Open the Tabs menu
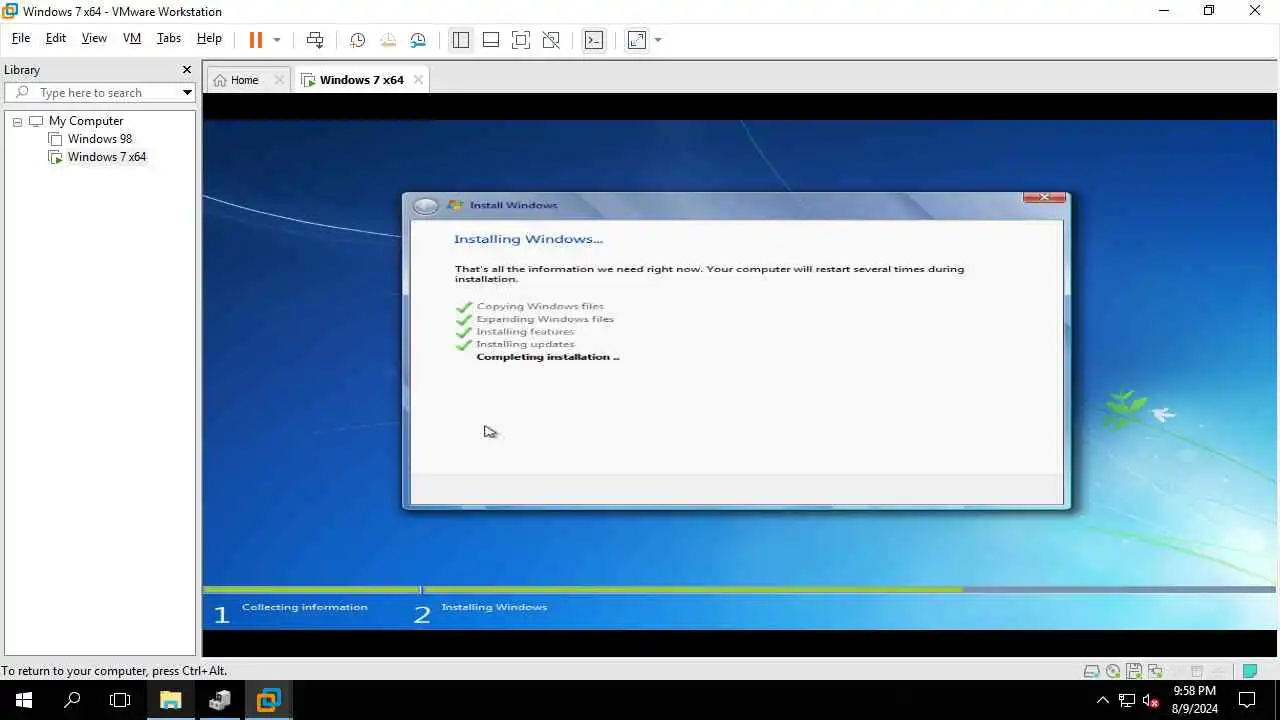The height and width of the screenshot is (720, 1280). coord(169,38)
